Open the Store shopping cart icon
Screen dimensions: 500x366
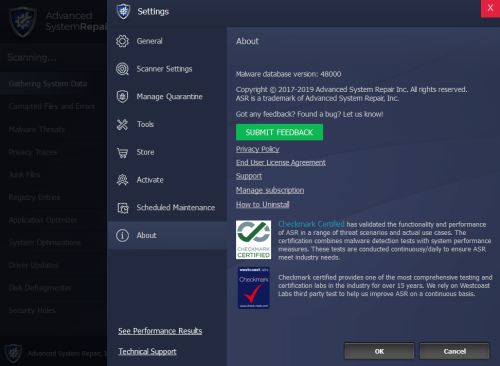tap(122, 152)
